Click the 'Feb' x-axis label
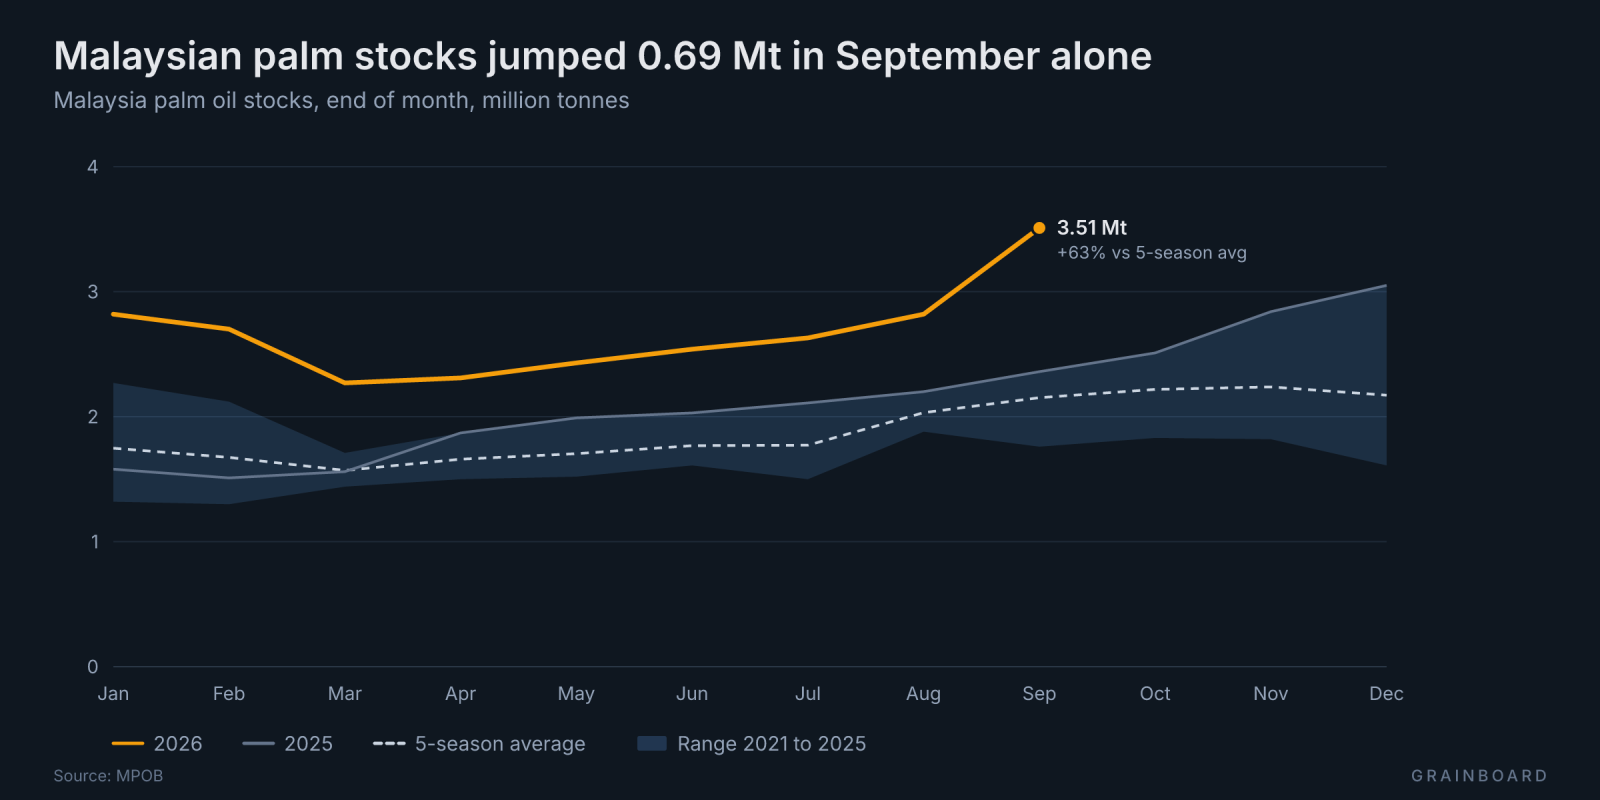The height and width of the screenshot is (800, 1600). (x=229, y=694)
